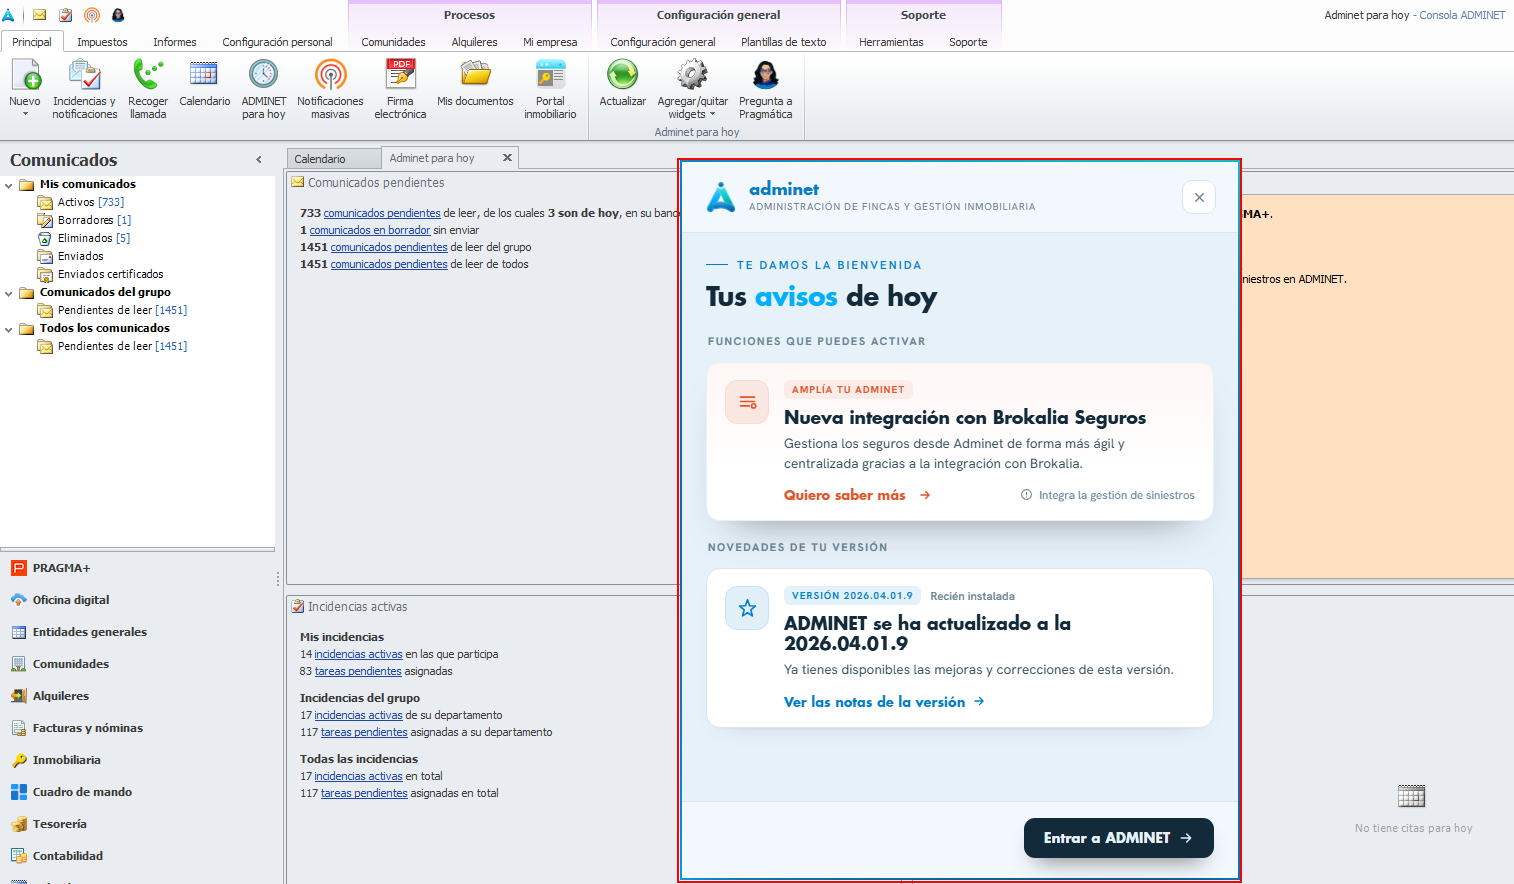Select the Impuestos ribbon tab
1514x884 pixels.
102,42
